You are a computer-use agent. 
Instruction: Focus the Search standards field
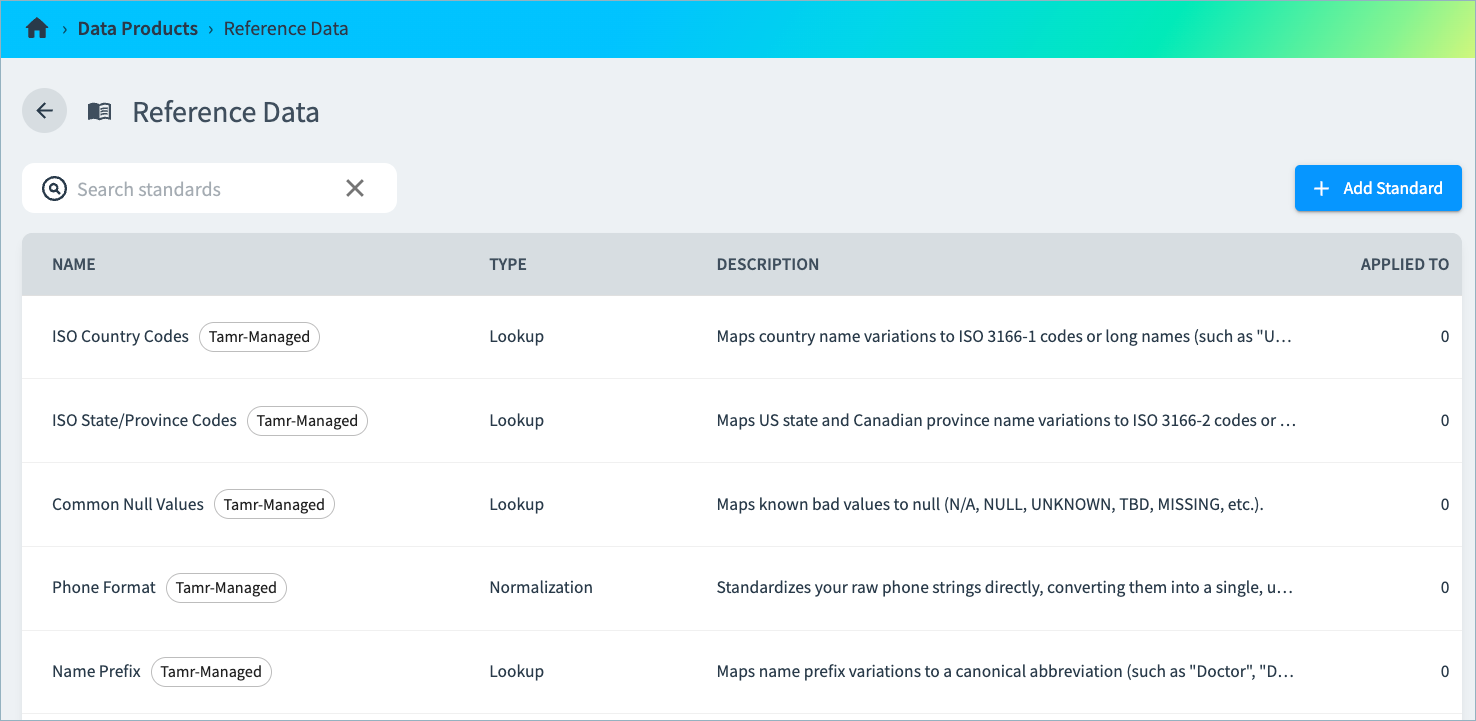pyautogui.click(x=209, y=188)
